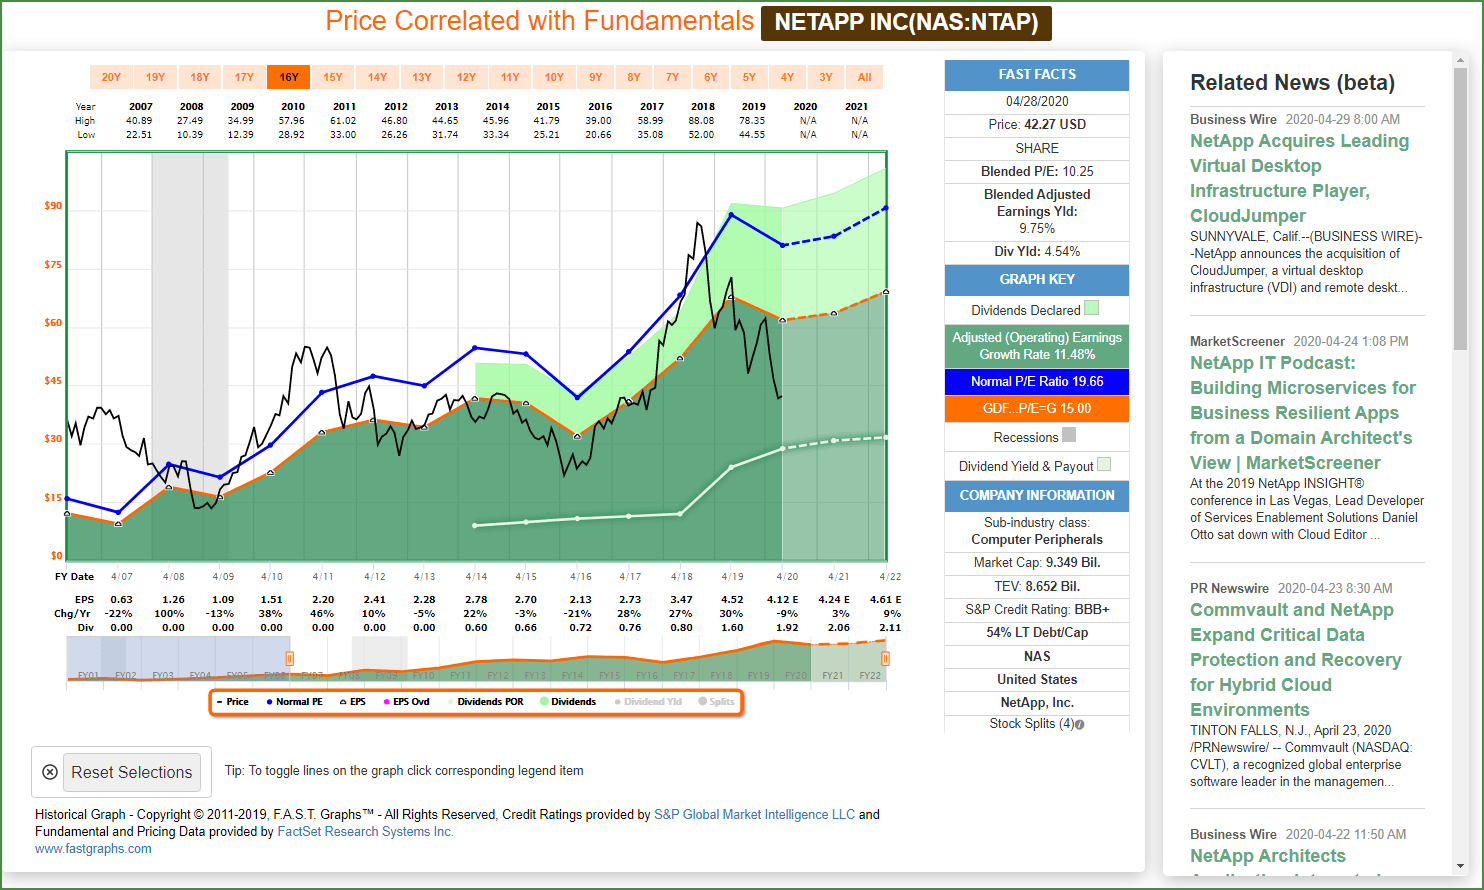The image size is (1484, 890).
Task: Open Commvault and NetApp news headline
Action: [1296, 660]
